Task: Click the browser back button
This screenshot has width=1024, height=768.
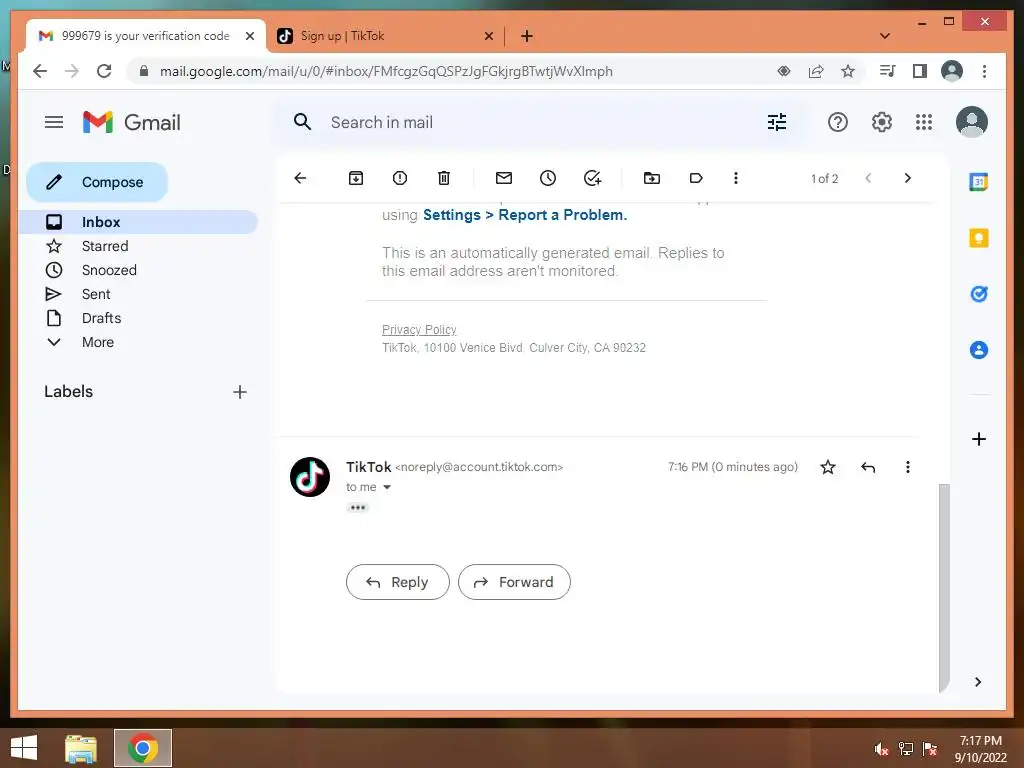Action: [40, 71]
